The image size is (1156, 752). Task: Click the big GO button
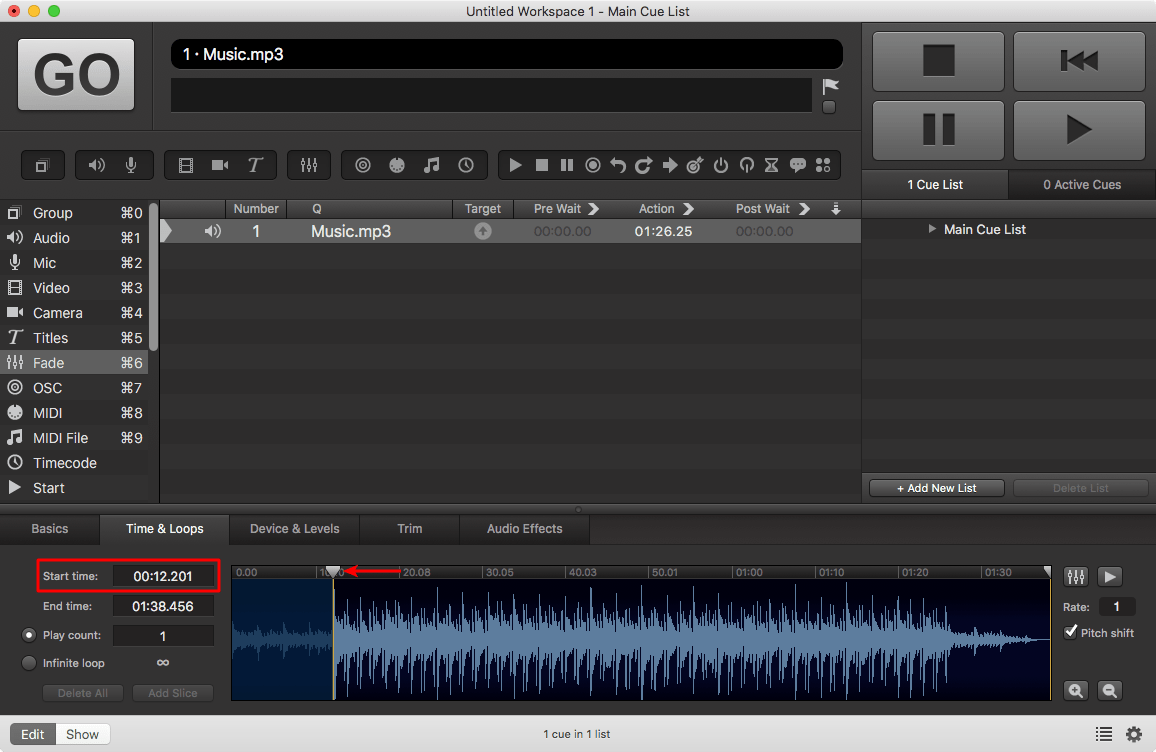point(76,74)
